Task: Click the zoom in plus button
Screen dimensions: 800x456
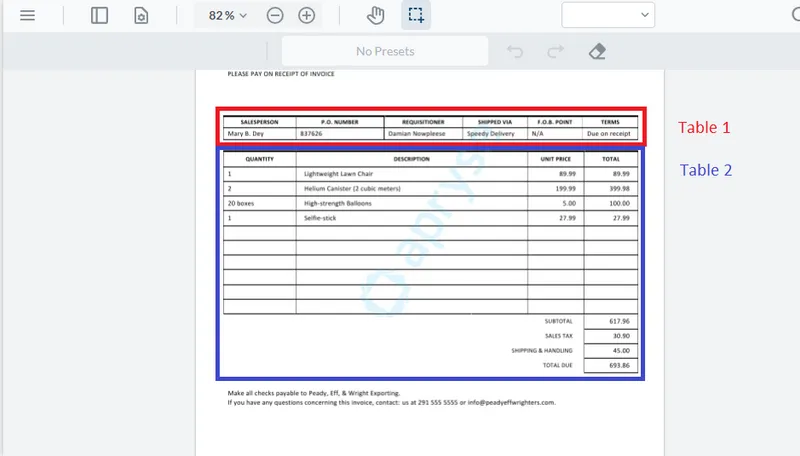Action: 307,15
